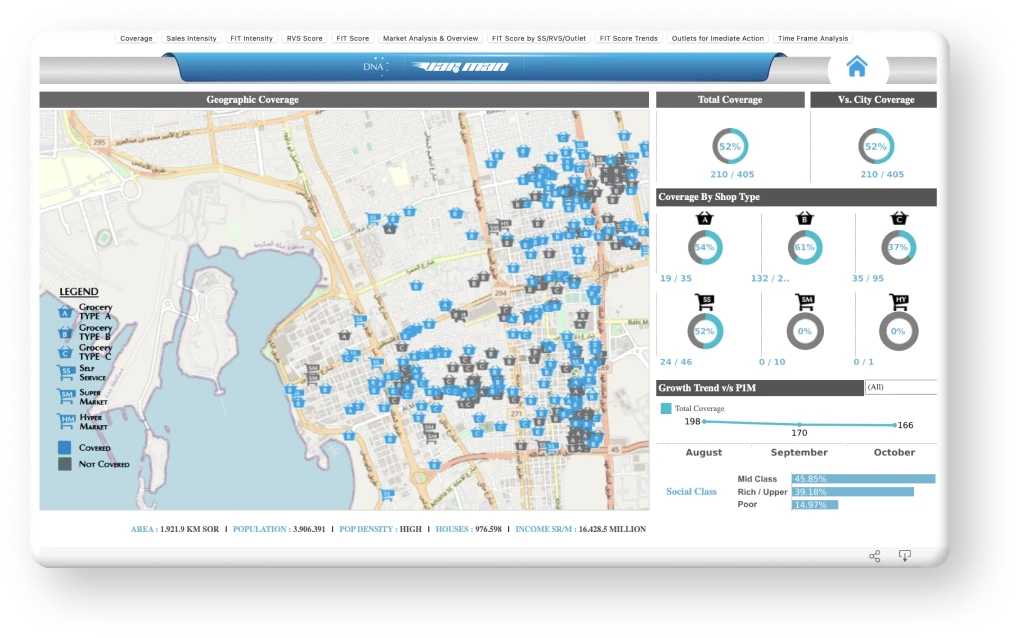Click the INCOME SR/M label in footer
The width and height of the screenshot is (1020, 638).
(x=545, y=529)
